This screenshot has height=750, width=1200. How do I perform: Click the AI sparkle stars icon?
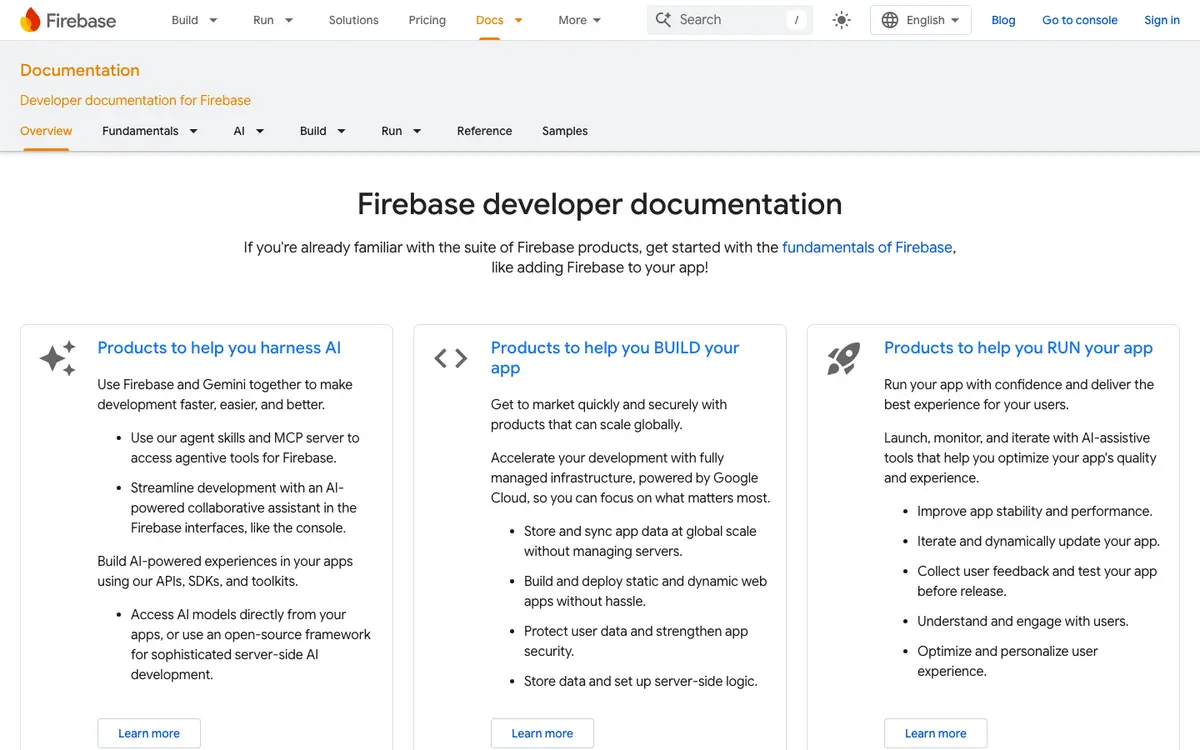(58, 358)
